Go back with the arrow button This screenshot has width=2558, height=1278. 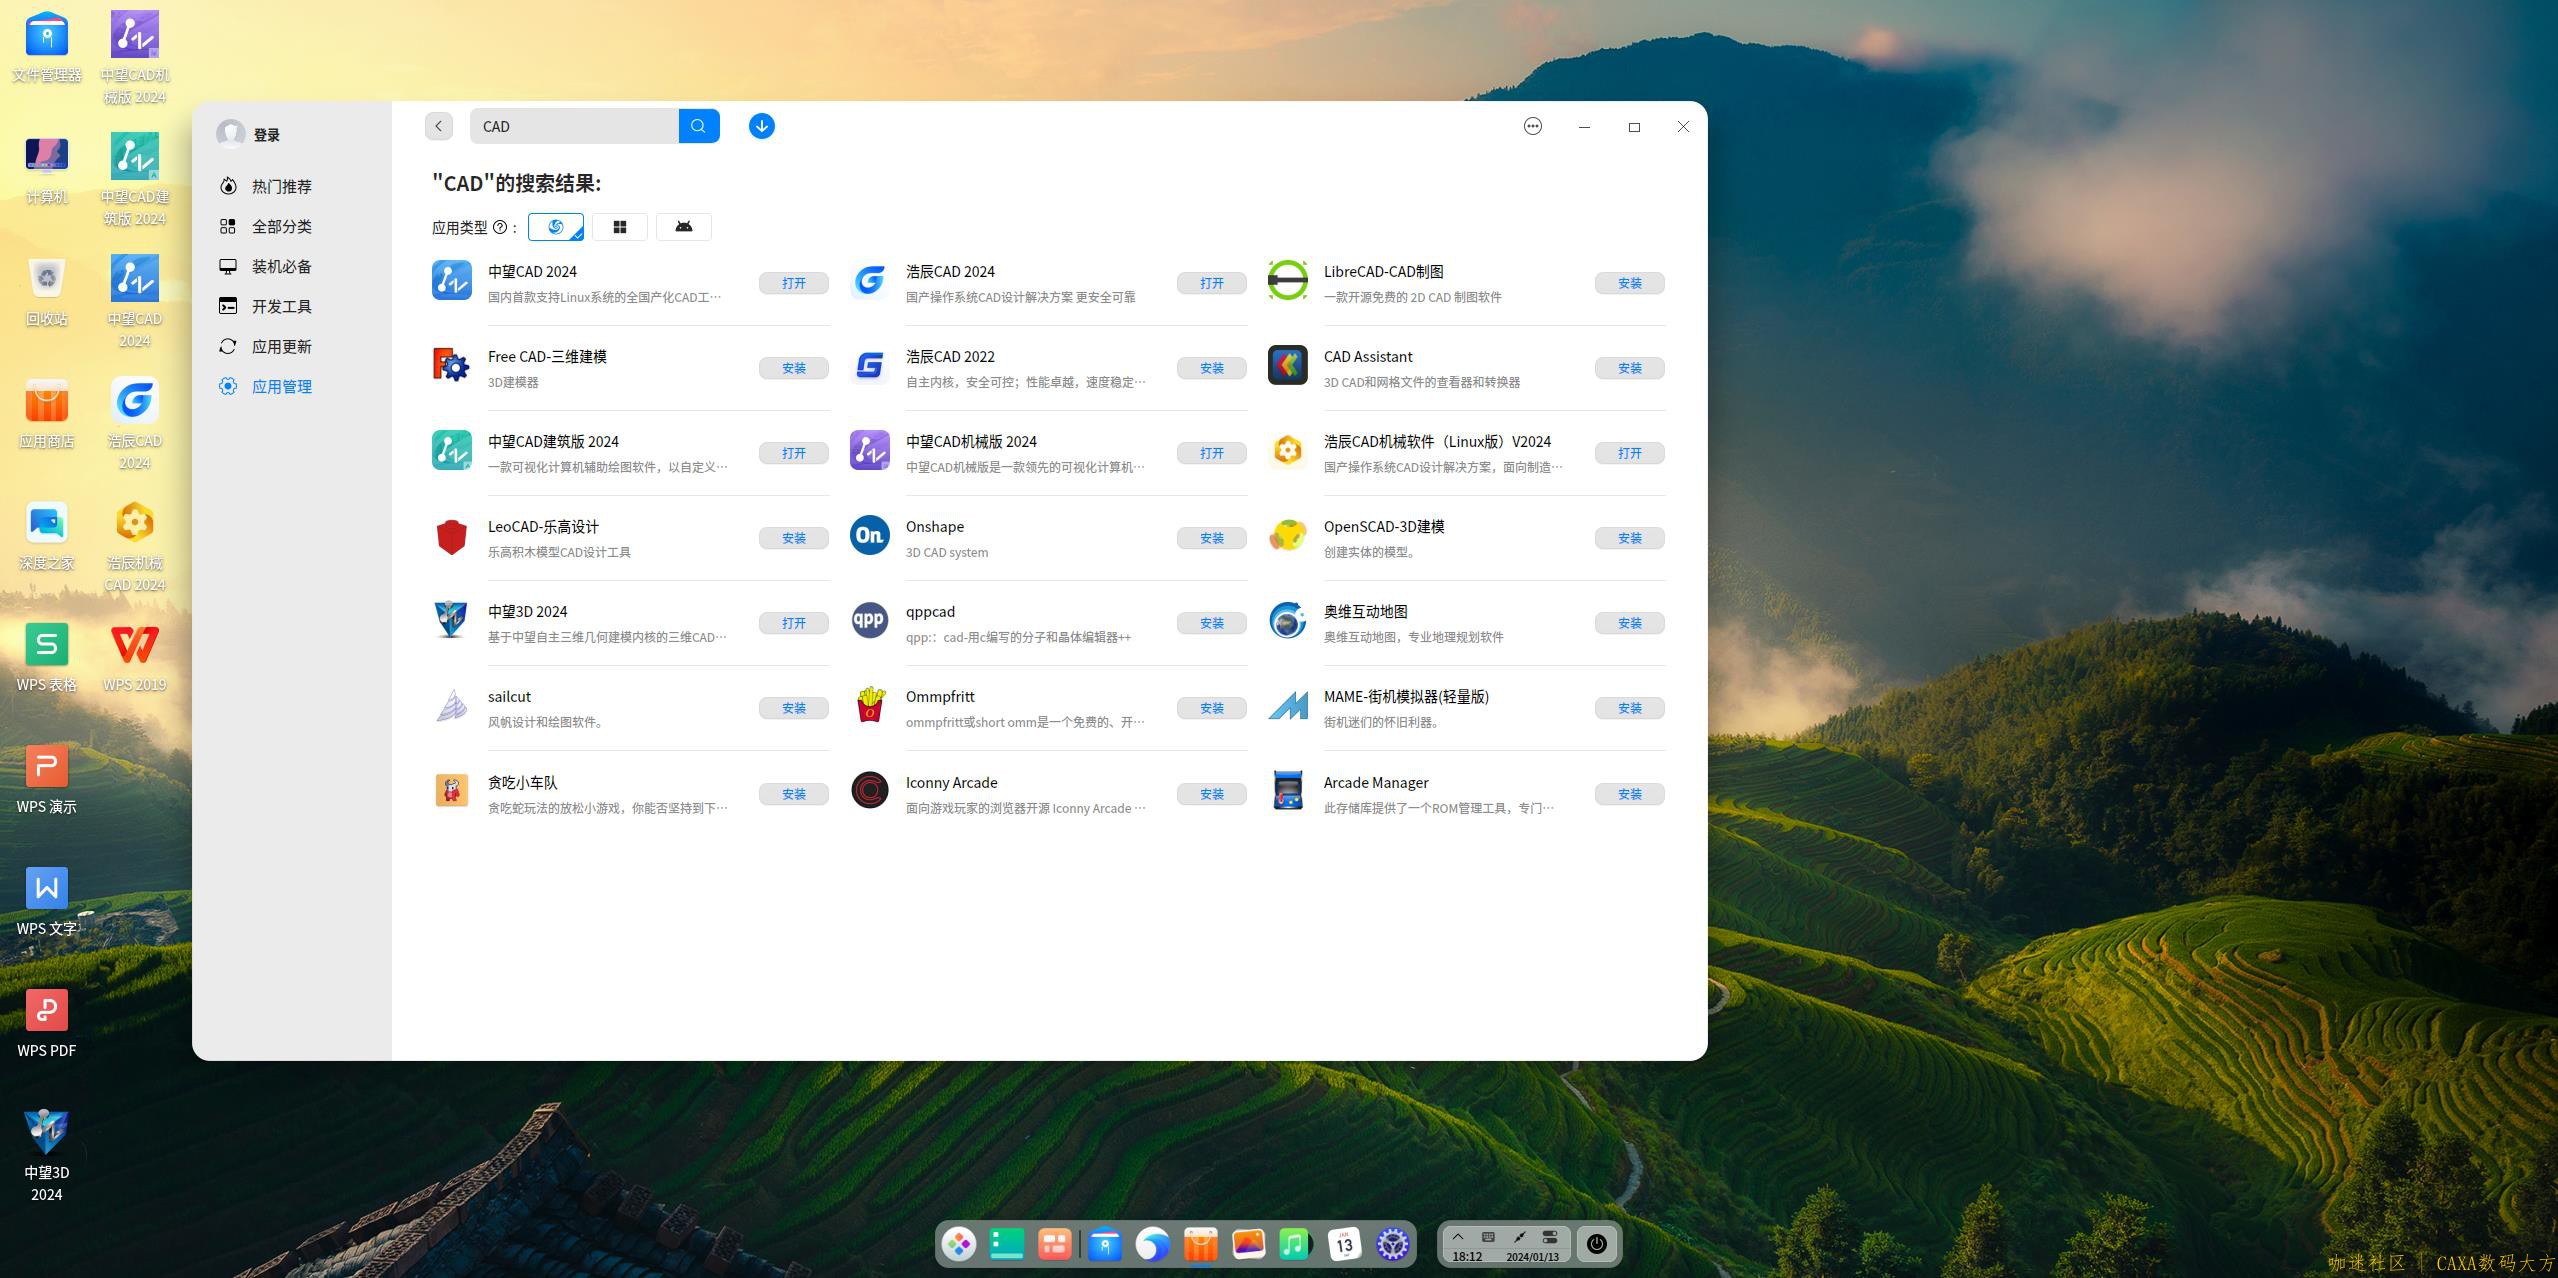[438, 126]
